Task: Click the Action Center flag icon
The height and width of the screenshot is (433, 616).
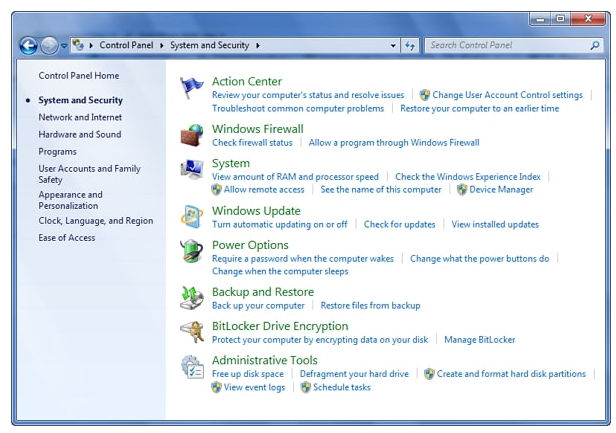Action: pyautogui.click(x=192, y=89)
